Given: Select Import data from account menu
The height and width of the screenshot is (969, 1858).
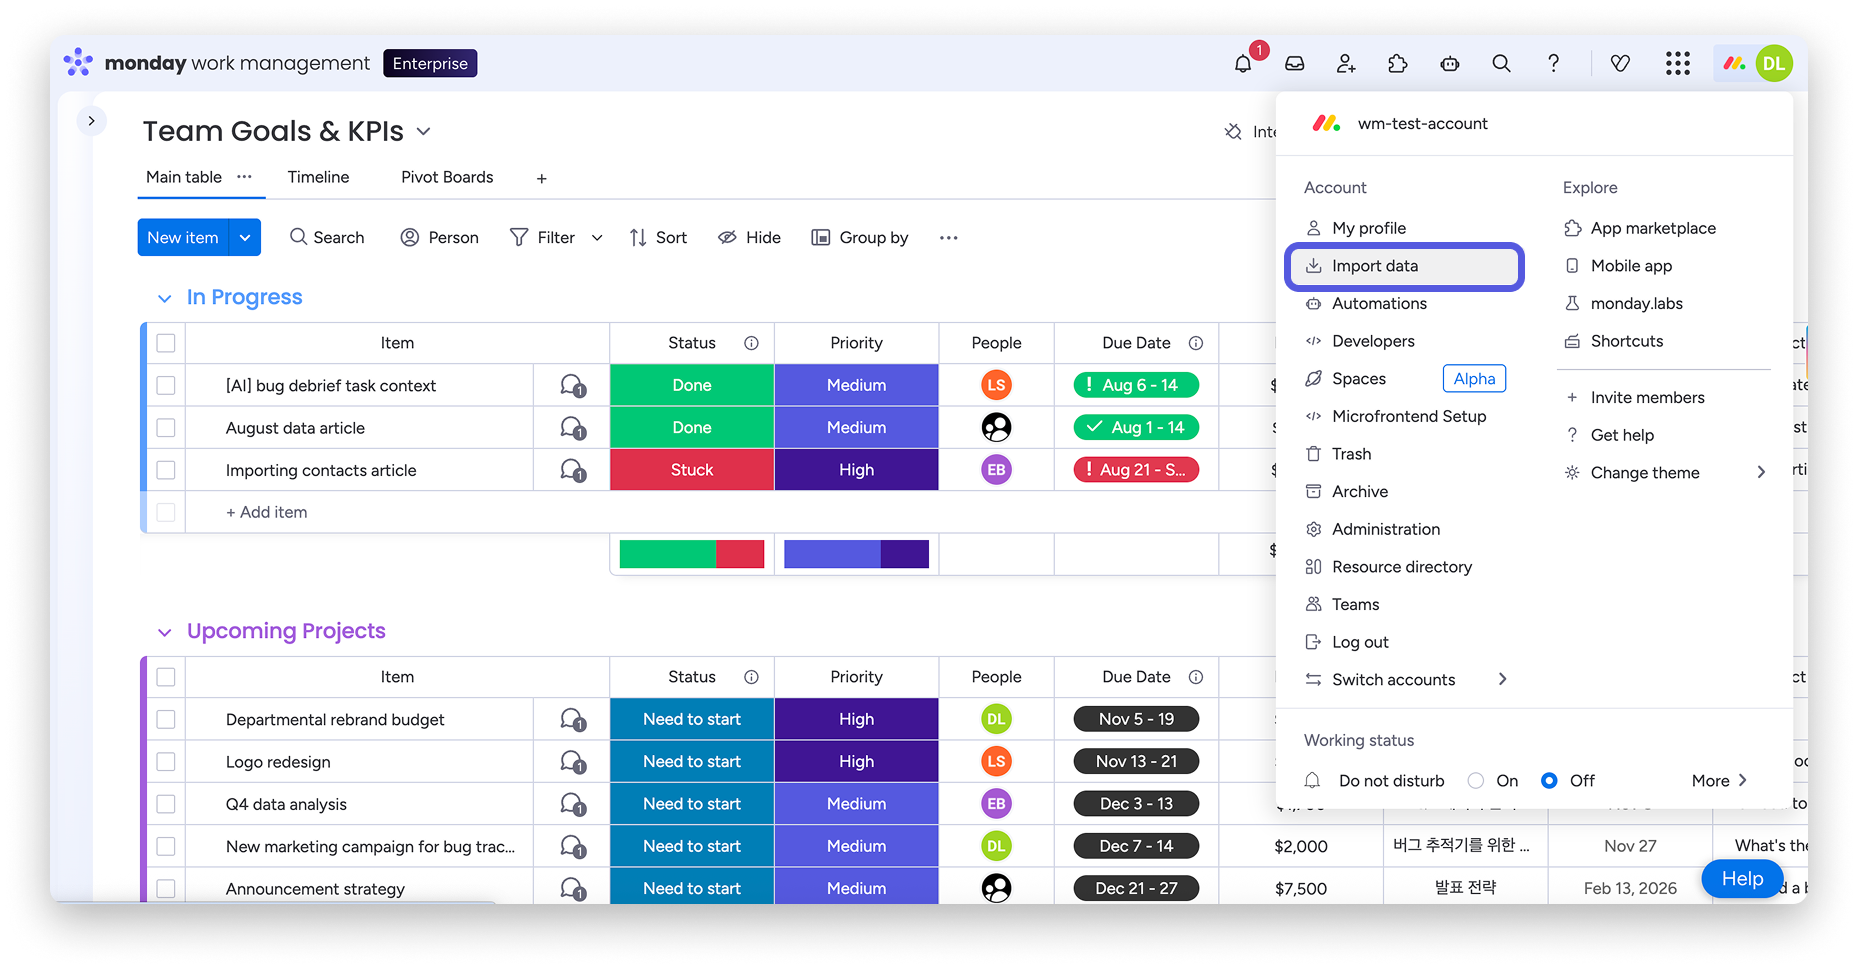Looking at the screenshot, I should pyautogui.click(x=1404, y=267).
